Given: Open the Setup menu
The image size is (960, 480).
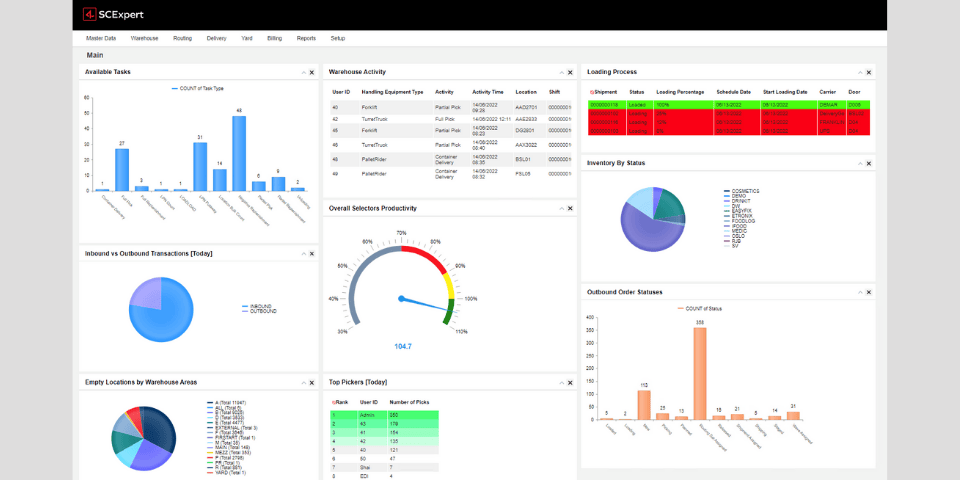Looking at the screenshot, I should [x=337, y=38].
